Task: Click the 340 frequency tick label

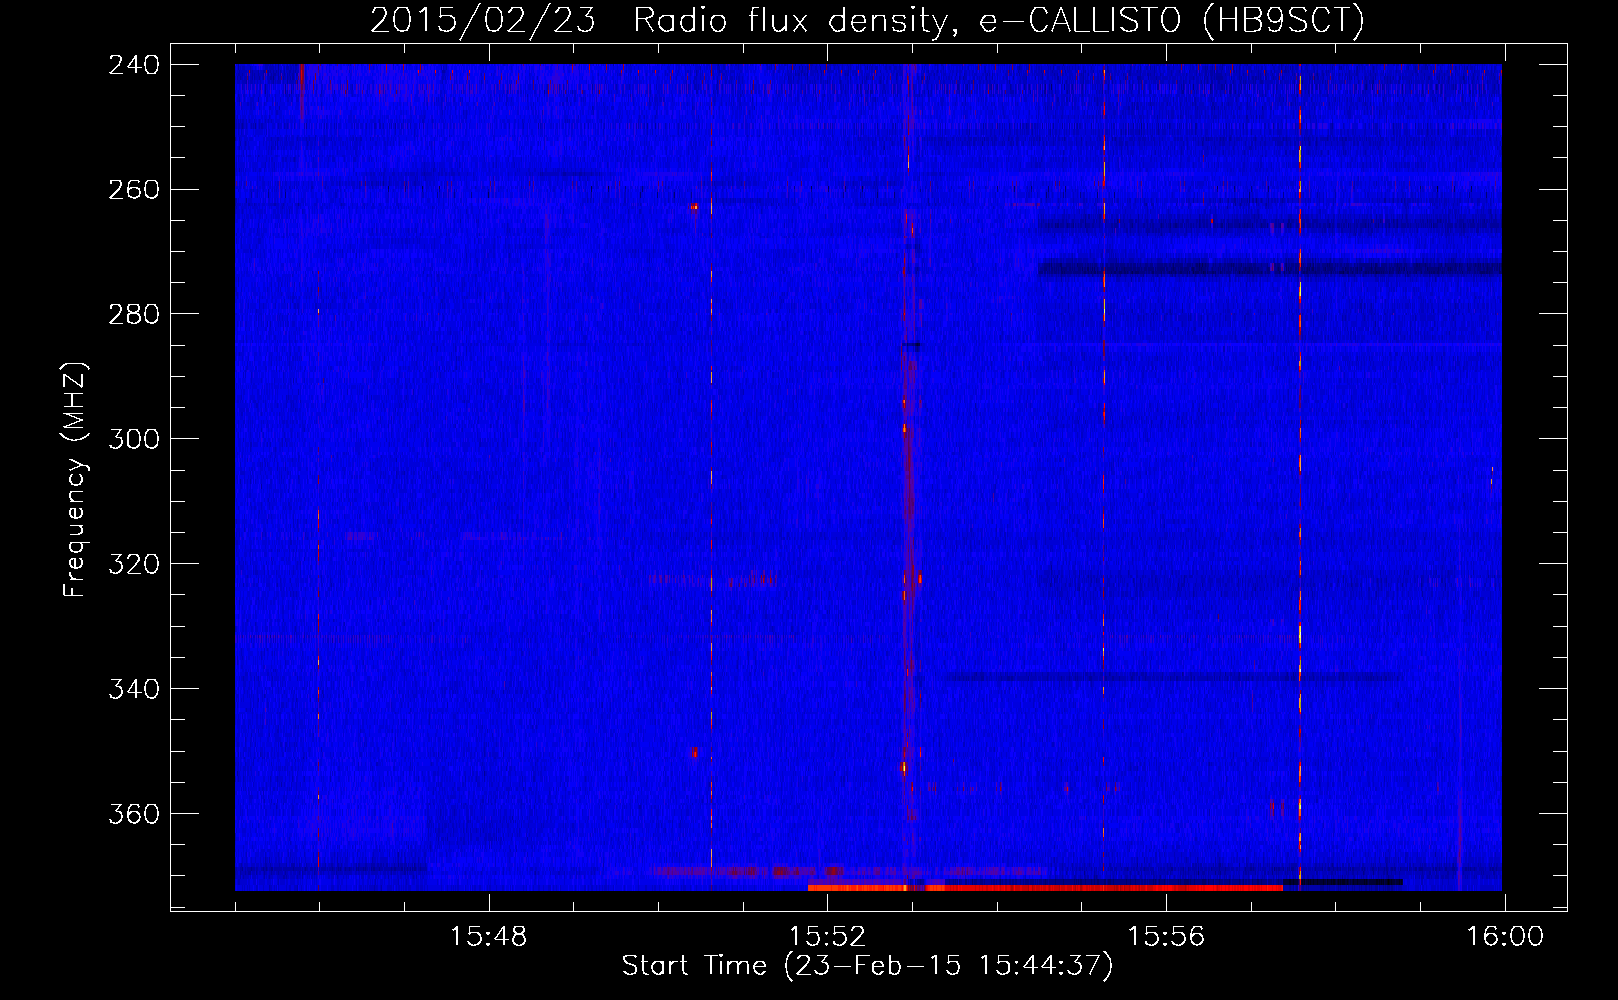Action: [133, 690]
